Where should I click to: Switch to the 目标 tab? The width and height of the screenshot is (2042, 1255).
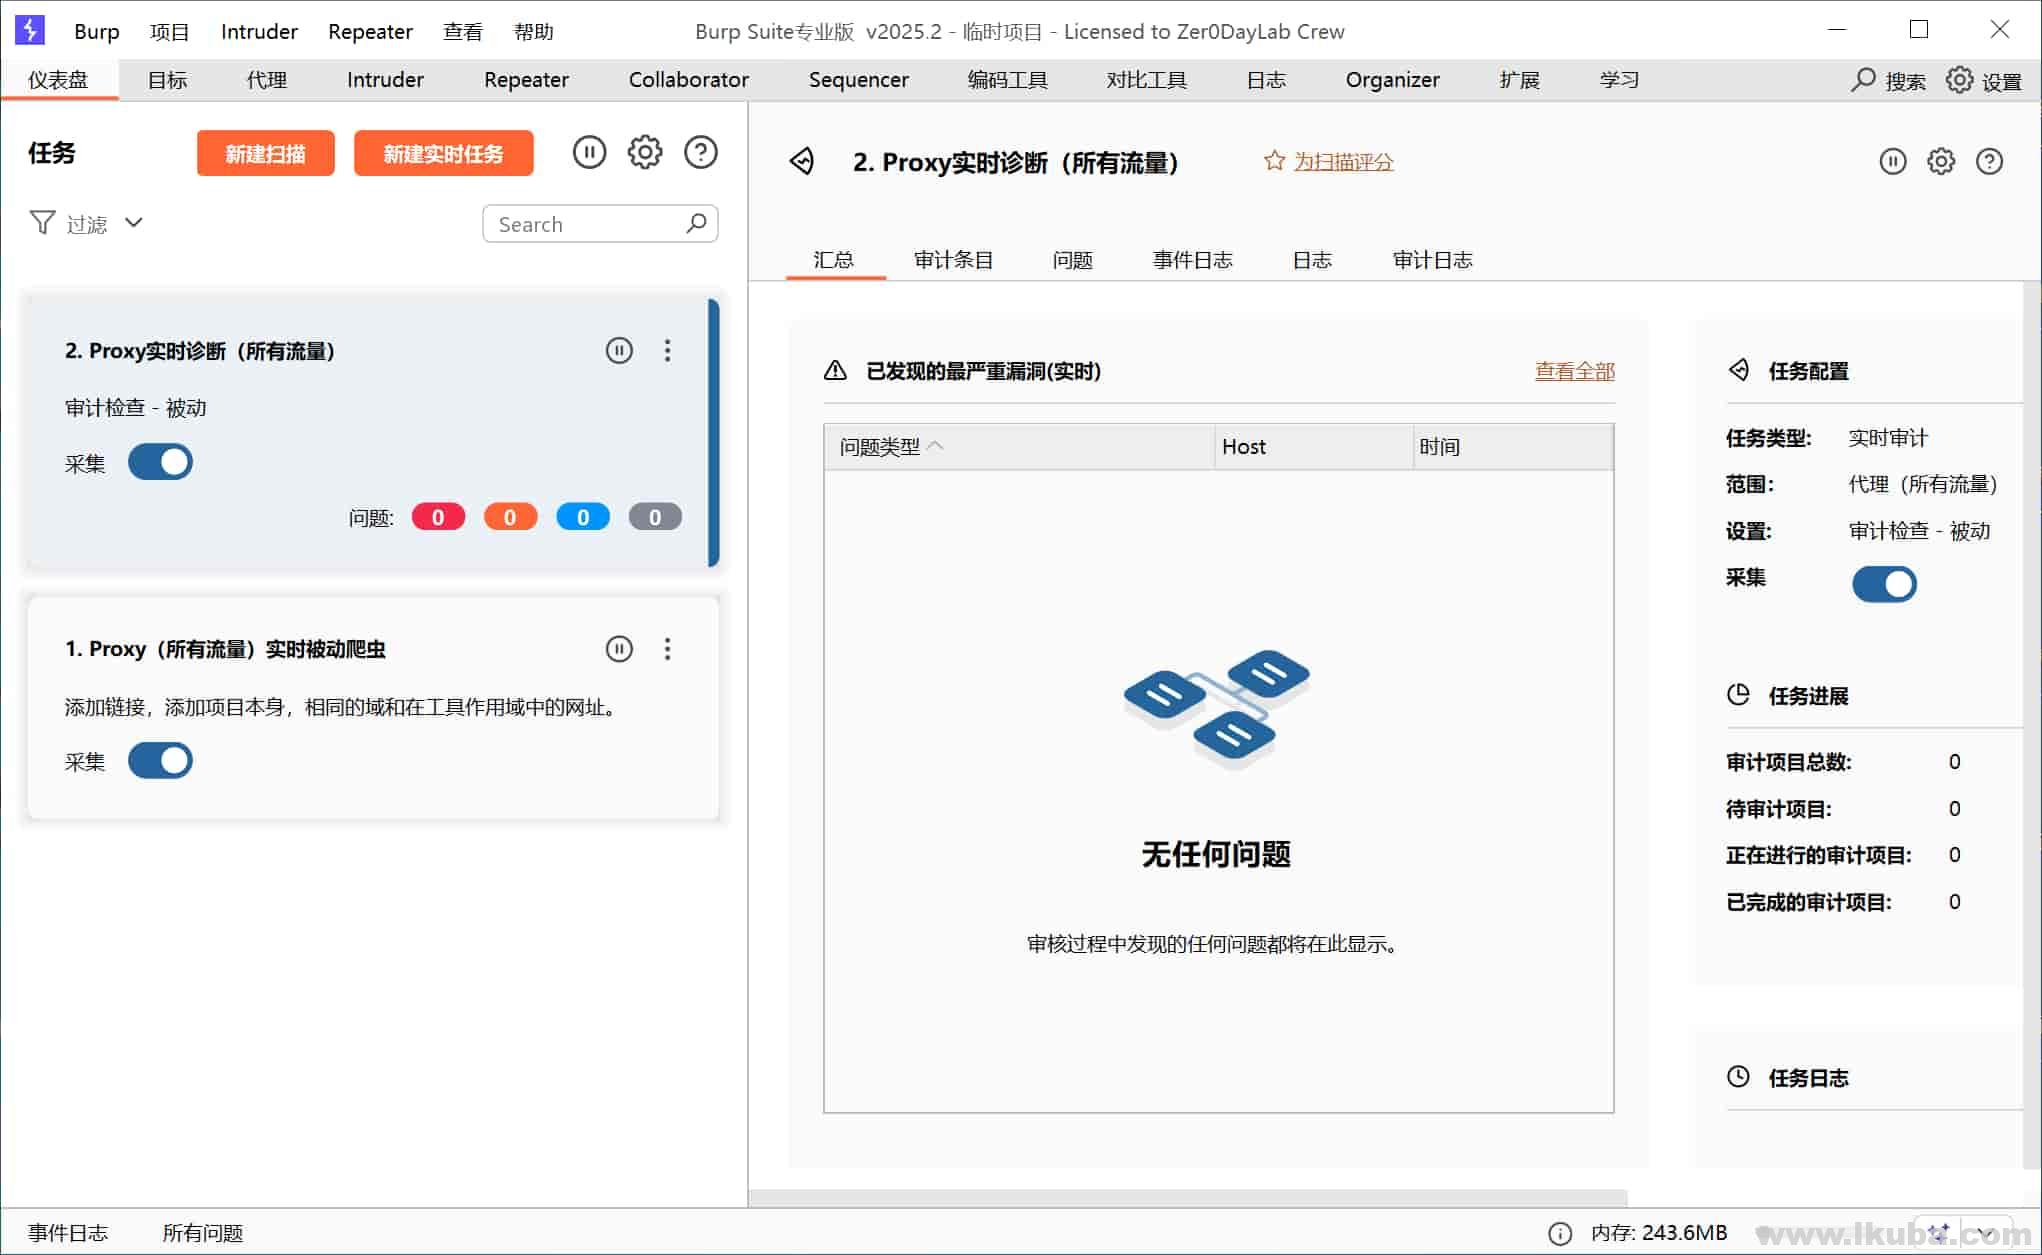point(168,80)
